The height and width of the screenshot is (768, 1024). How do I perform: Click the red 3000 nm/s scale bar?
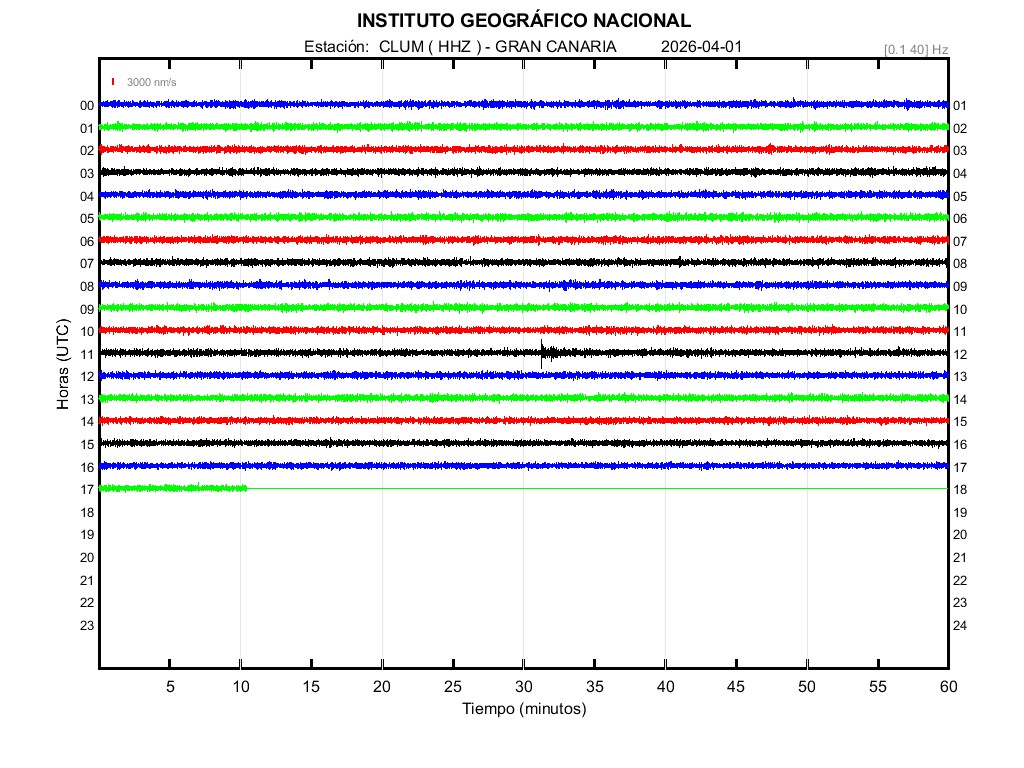click(x=114, y=82)
